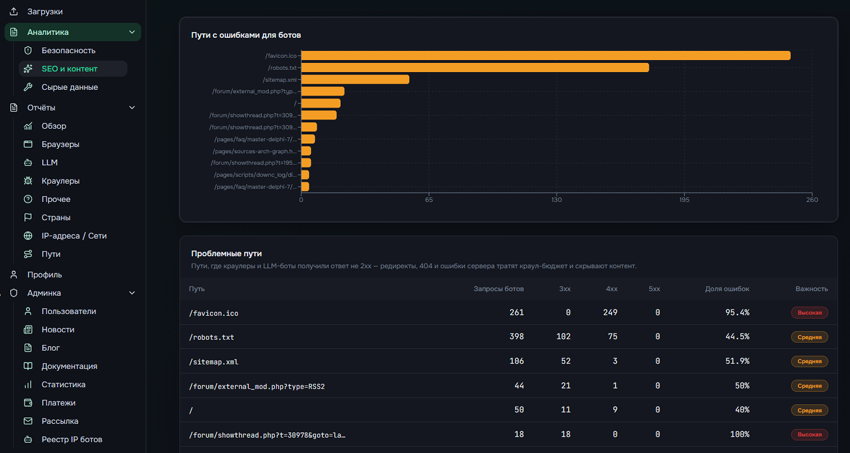Click the Аналитика document icon
Image resolution: width=850 pixels, height=453 pixels.
click(x=14, y=32)
